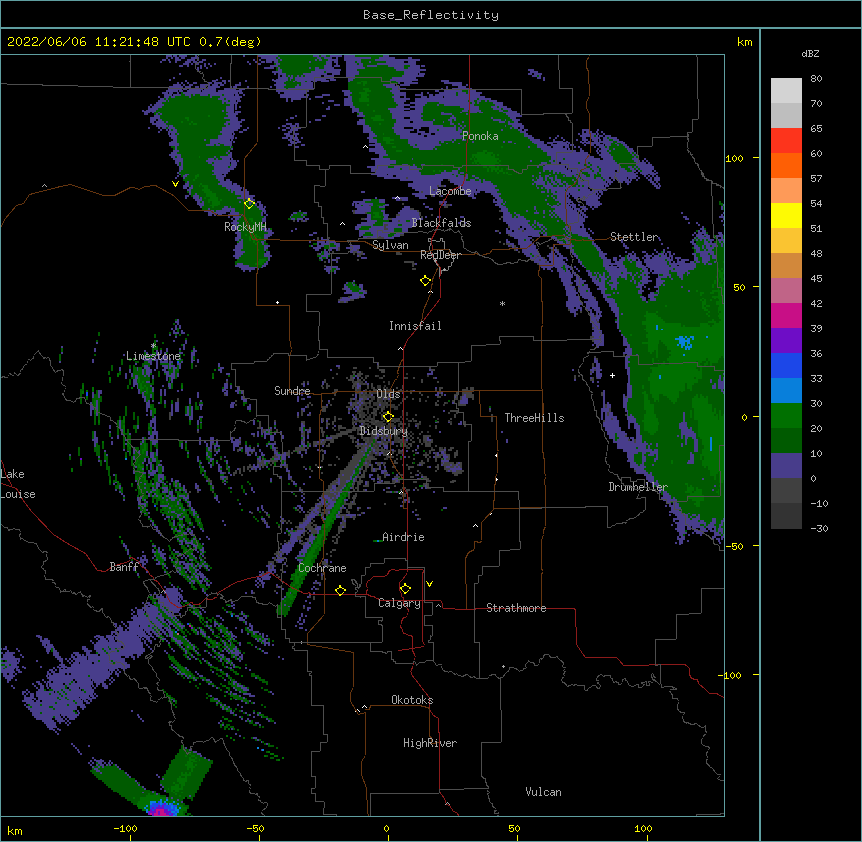Select the Lake Louise label
862x842 pixels.
(16, 484)
